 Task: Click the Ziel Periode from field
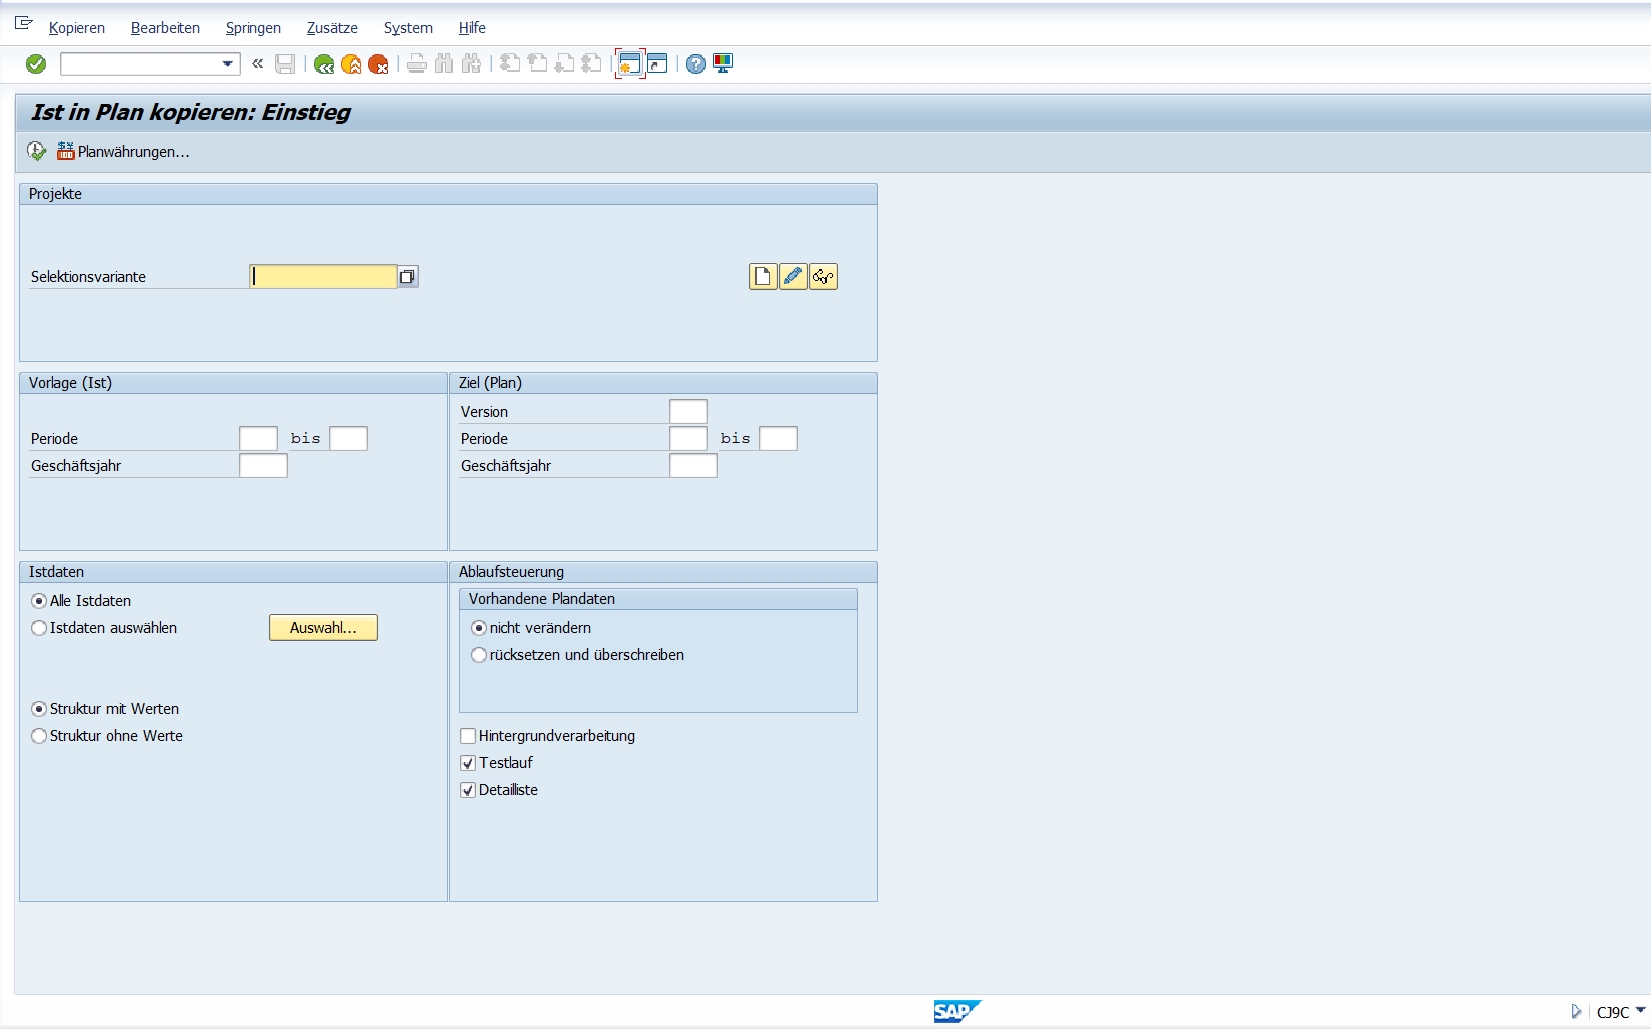688,438
